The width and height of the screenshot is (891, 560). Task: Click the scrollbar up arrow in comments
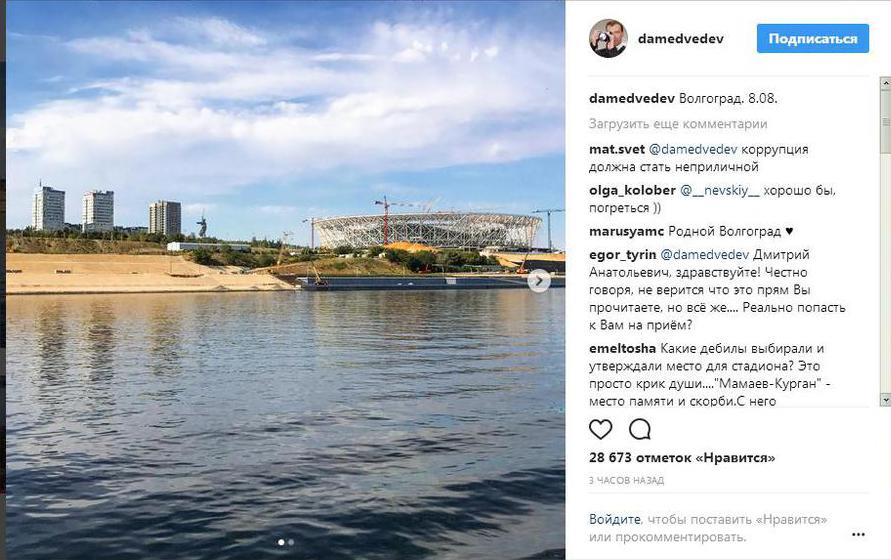click(885, 83)
